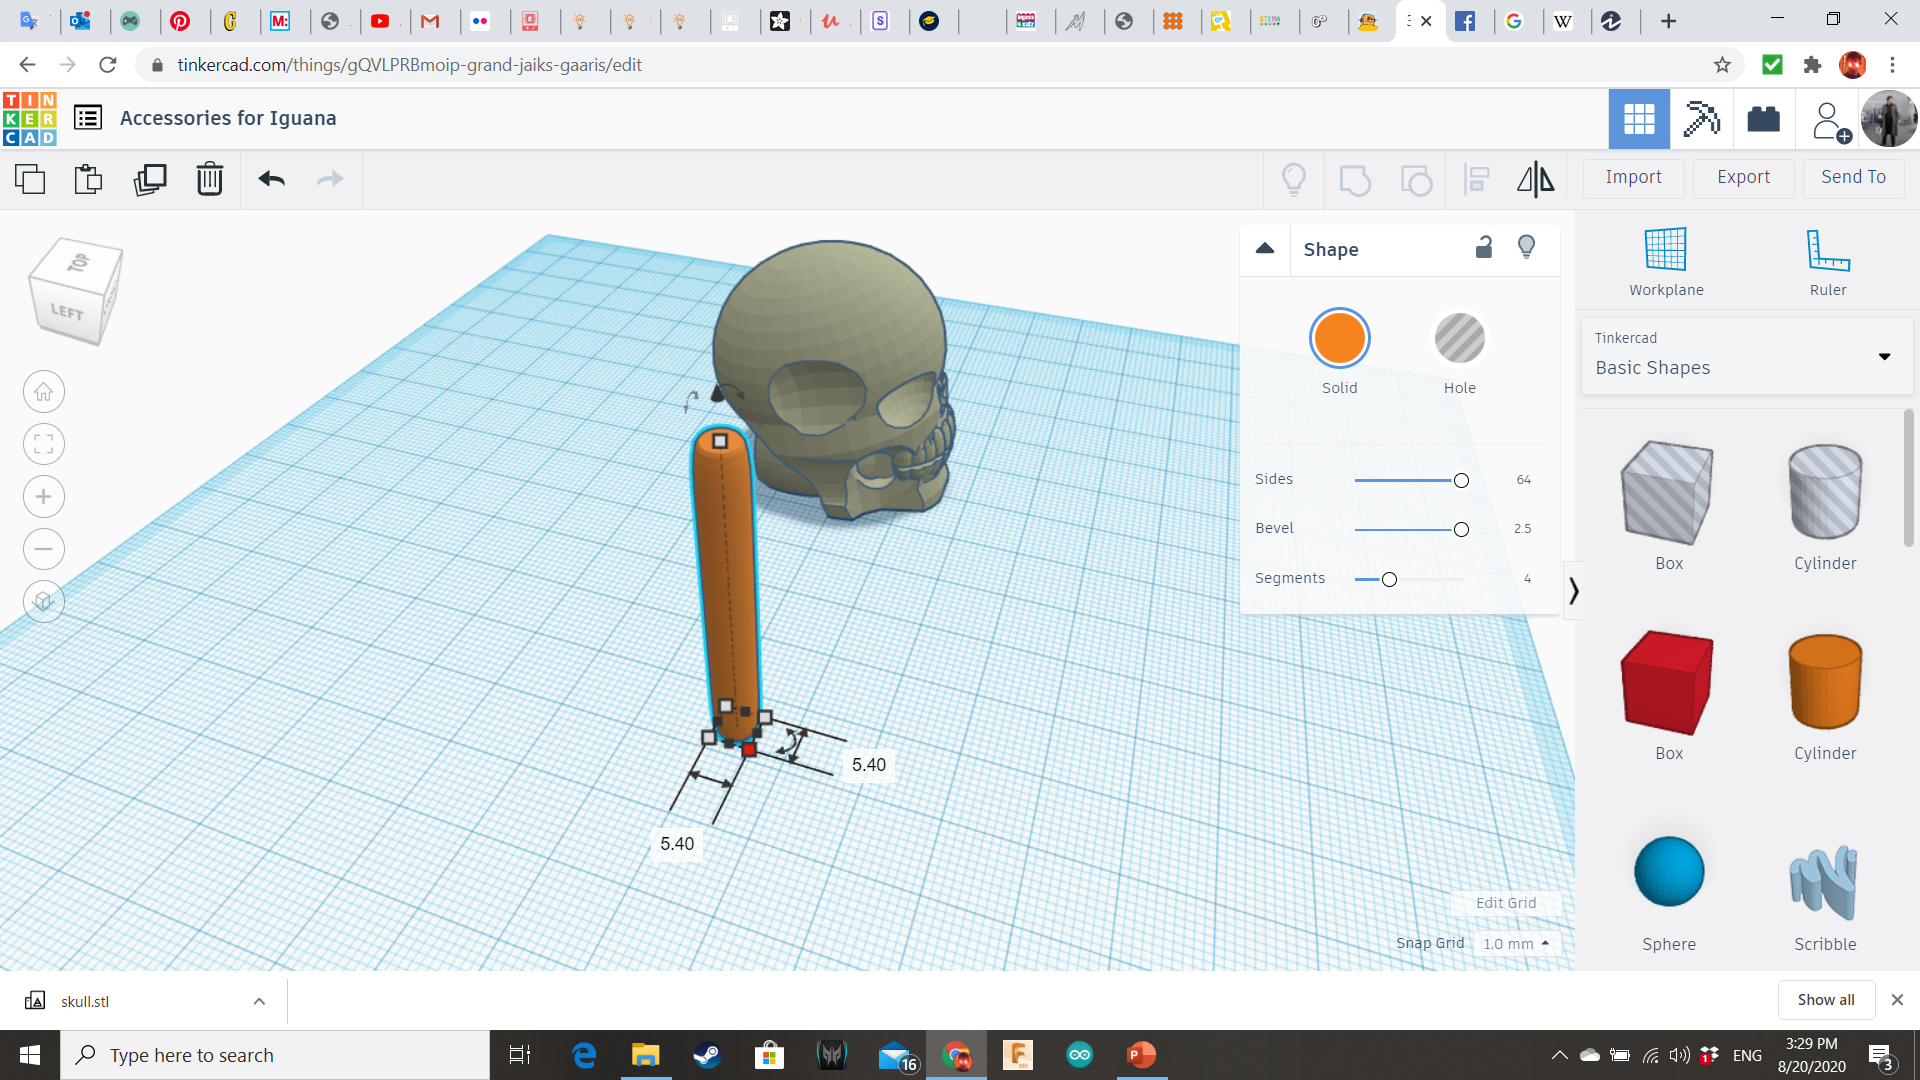Click the Home view button
Screen dimensions: 1920x1080
pos(44,392)
